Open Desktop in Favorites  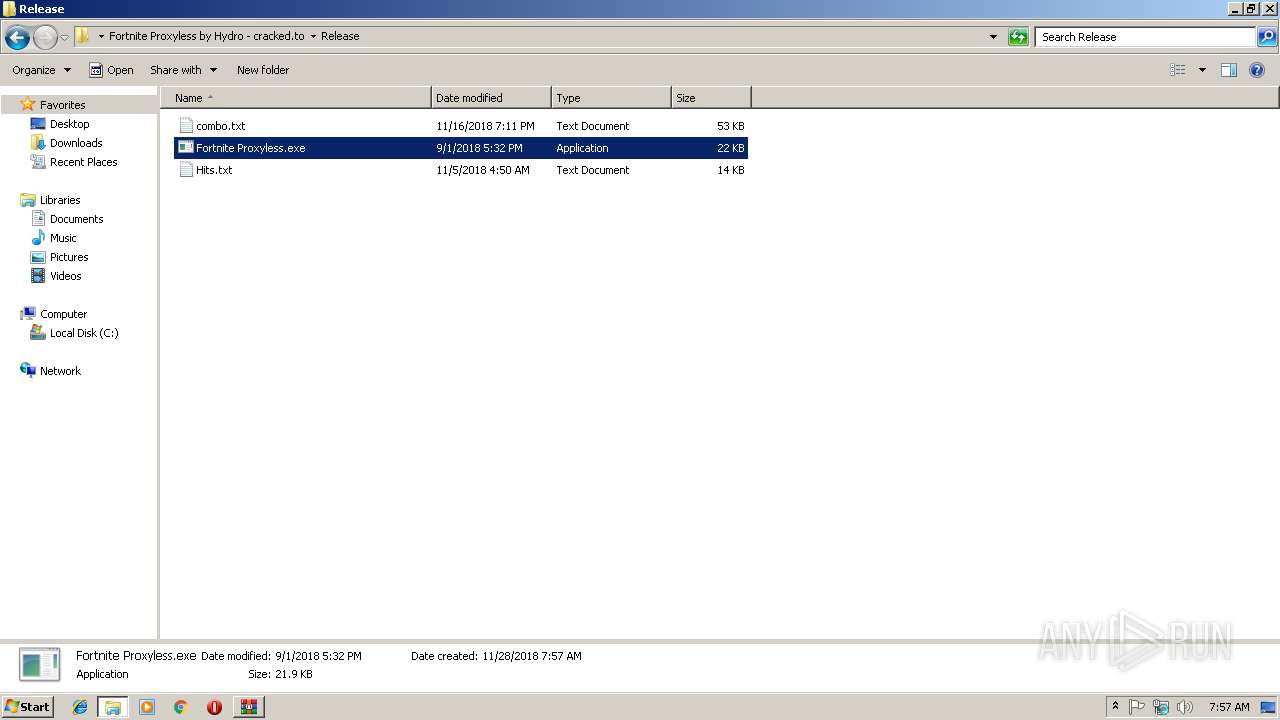pyautogui.click(x=69, y=124)
